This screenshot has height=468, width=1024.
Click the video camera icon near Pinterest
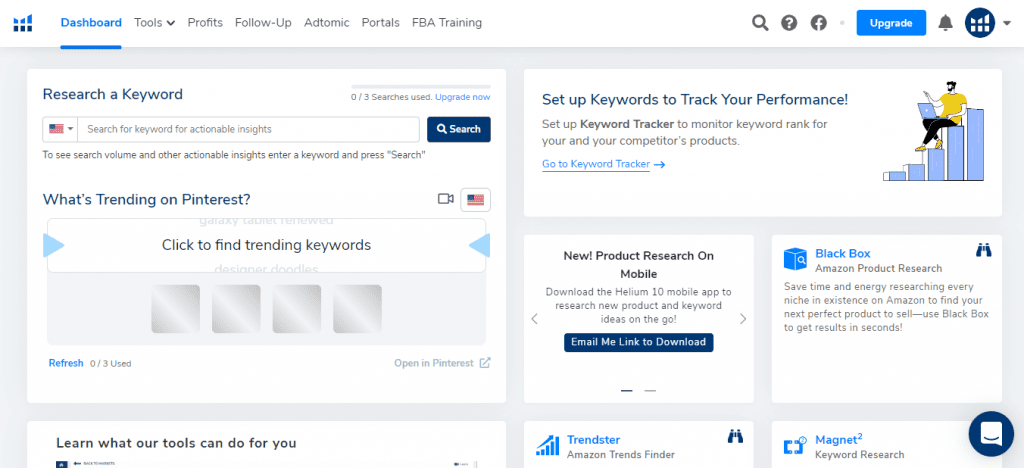coord(445,199)
